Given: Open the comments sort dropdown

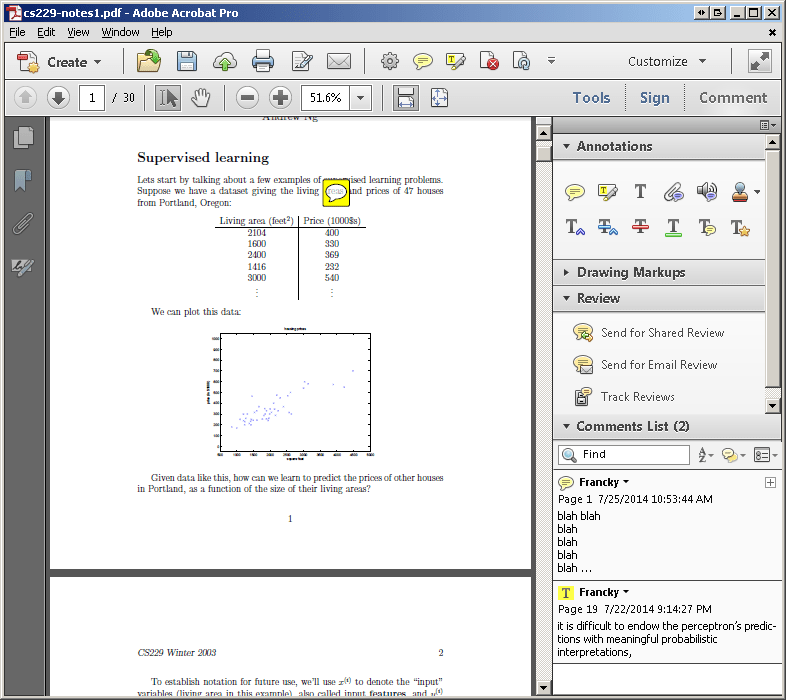Looking at the screenshot, I should (705, 455).
